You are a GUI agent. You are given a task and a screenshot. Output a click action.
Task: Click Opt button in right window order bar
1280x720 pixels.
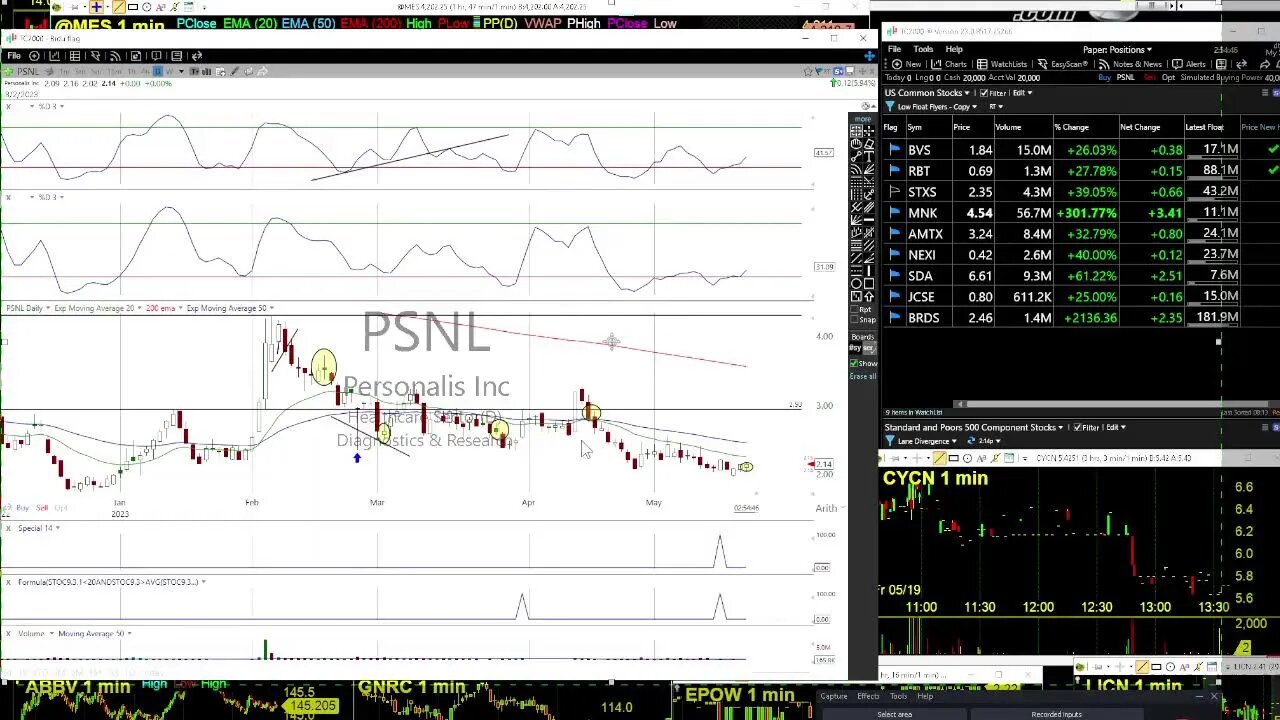tap(1168, 77)
